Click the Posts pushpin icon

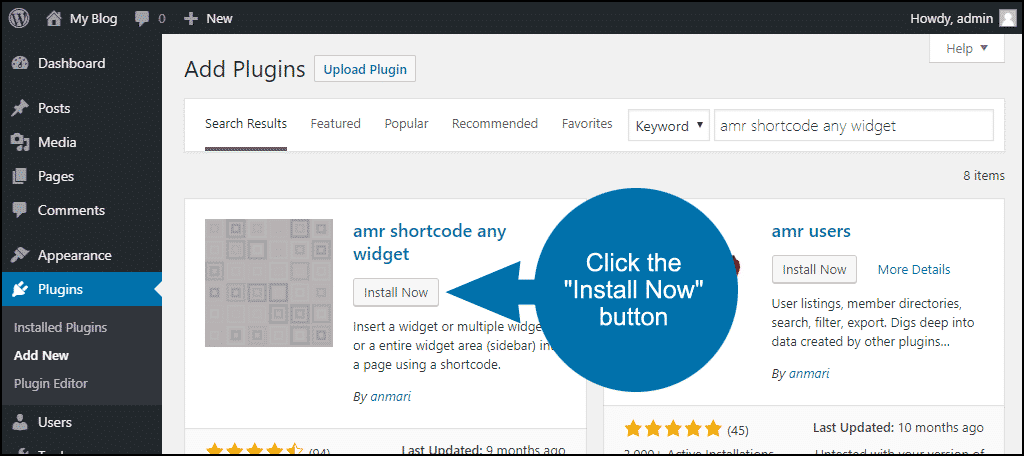pos(20,108)
